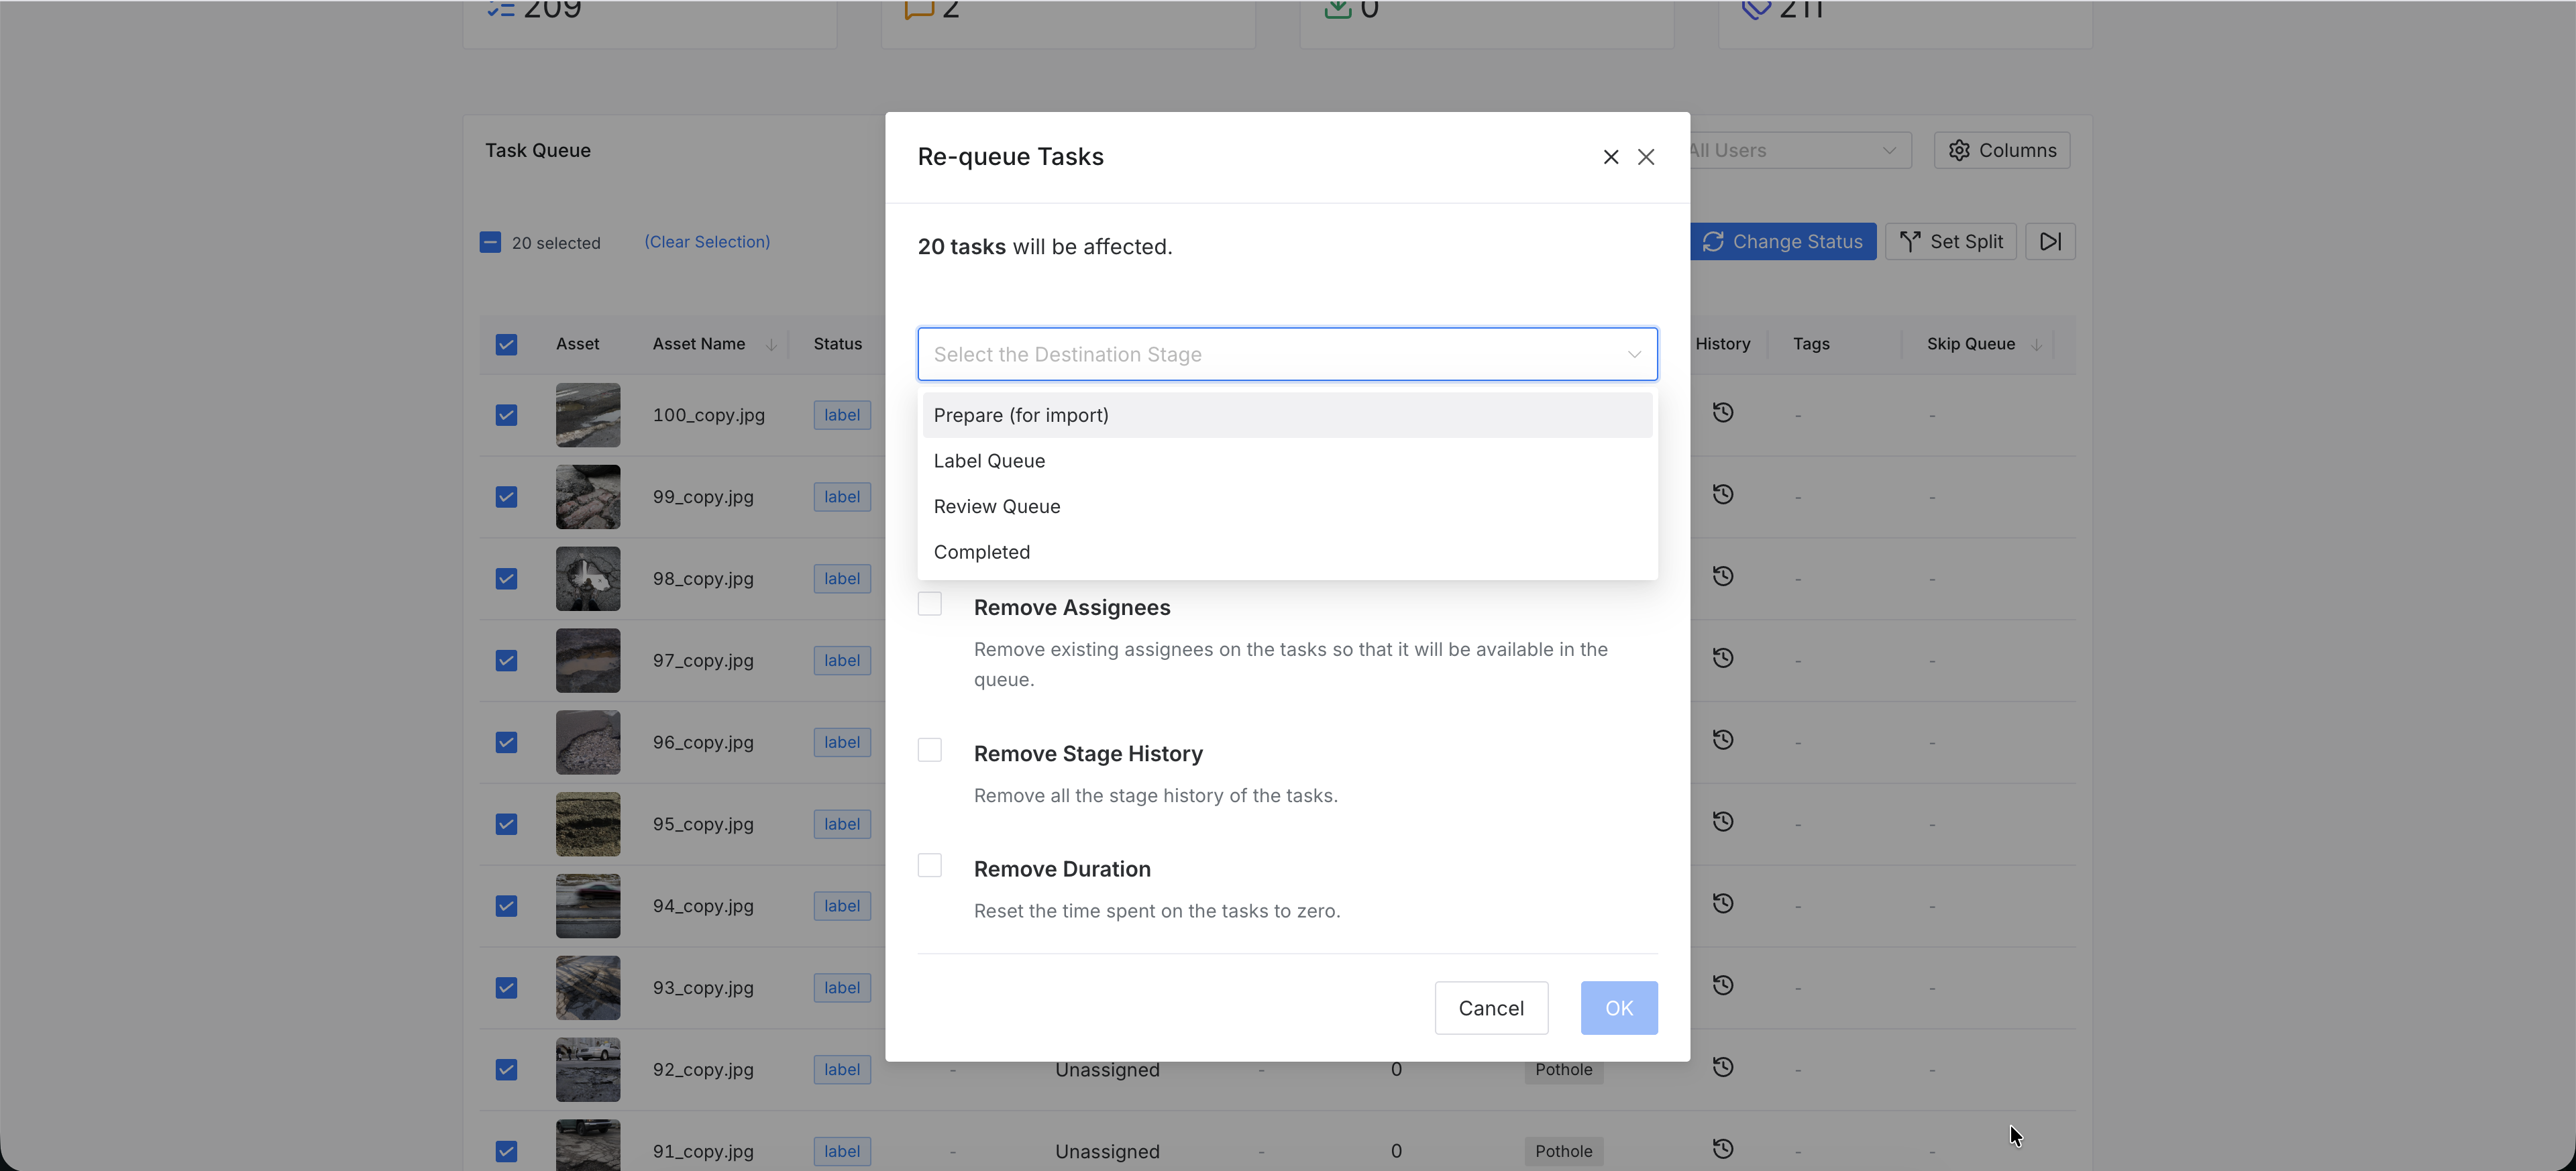The image size is (2576, 1171).
Task: Pick Completed as destination stage
Action: click(981, 552)
